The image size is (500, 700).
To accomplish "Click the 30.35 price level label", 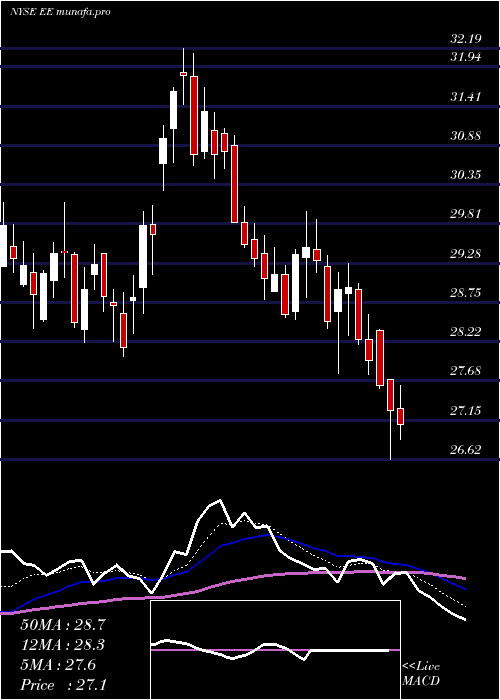I will (466, 175).
